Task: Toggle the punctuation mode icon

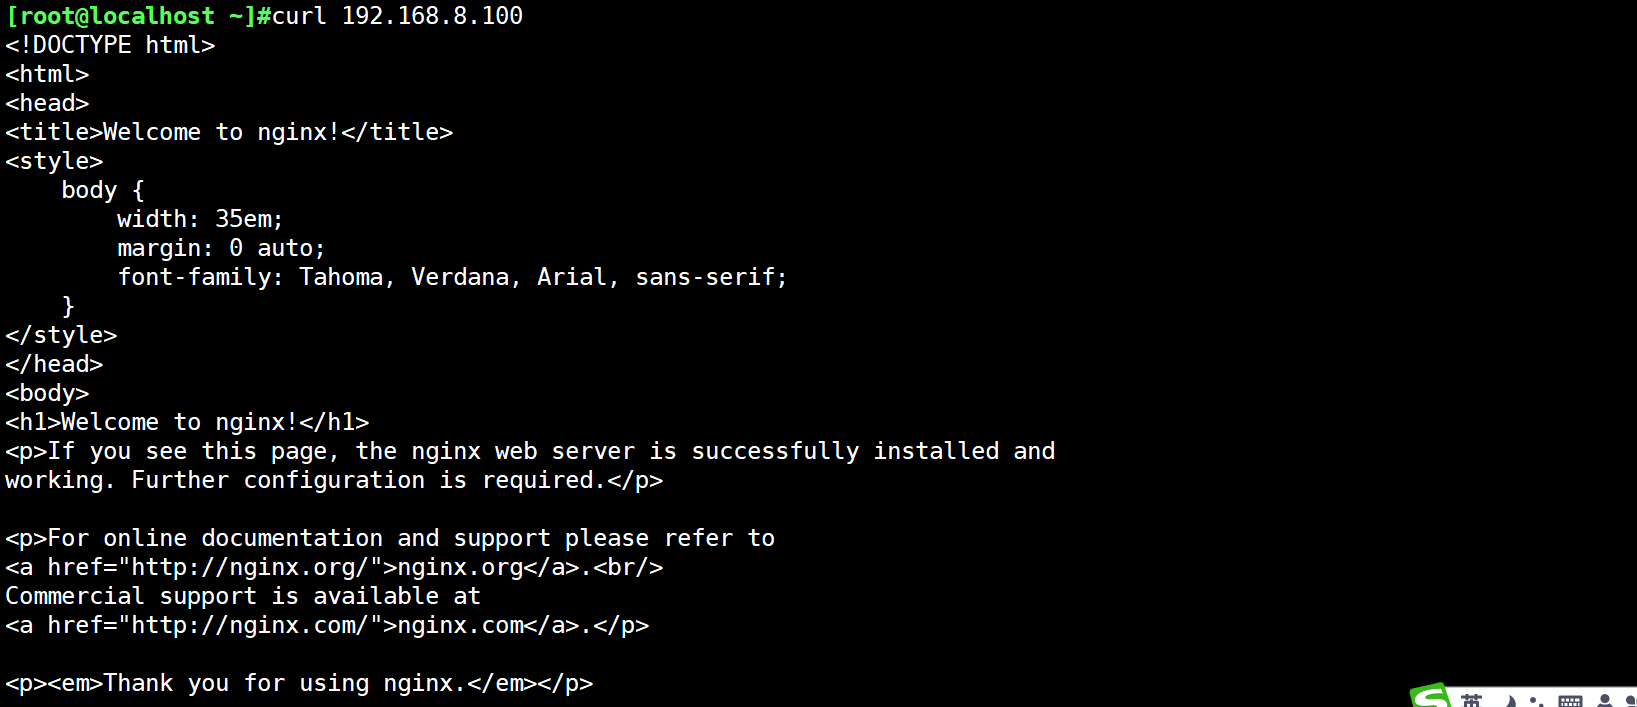Action: point(1537,702)
